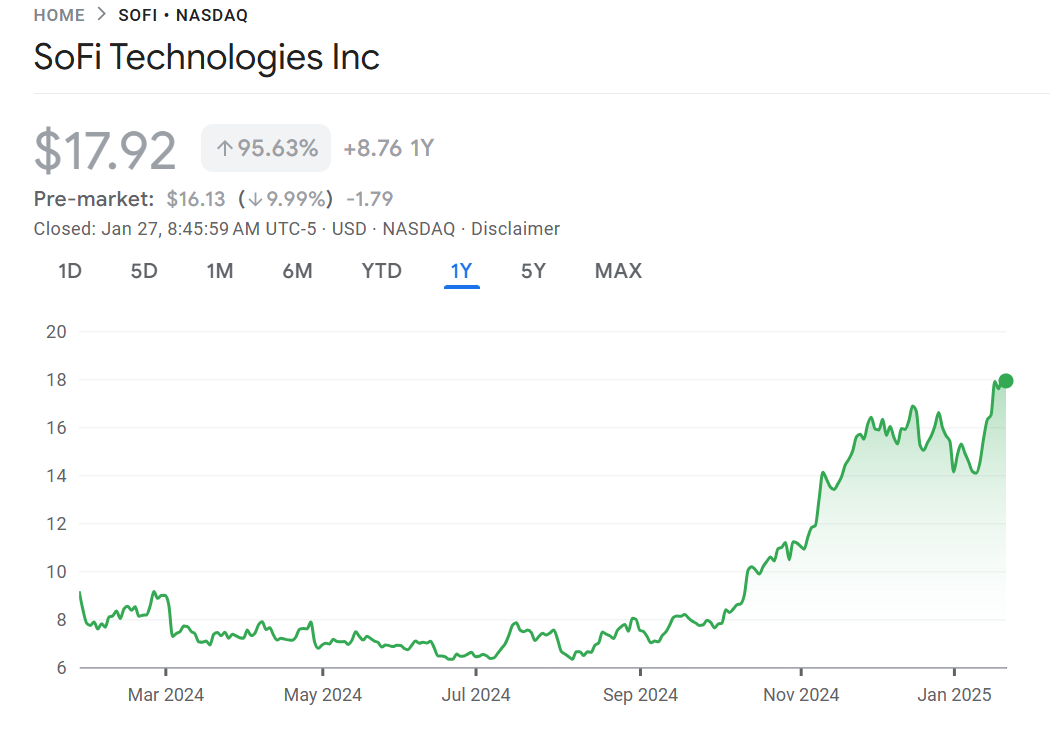Click the Mar 2024 axis label
1050x738 pixels.
click(x=166, y=694)
